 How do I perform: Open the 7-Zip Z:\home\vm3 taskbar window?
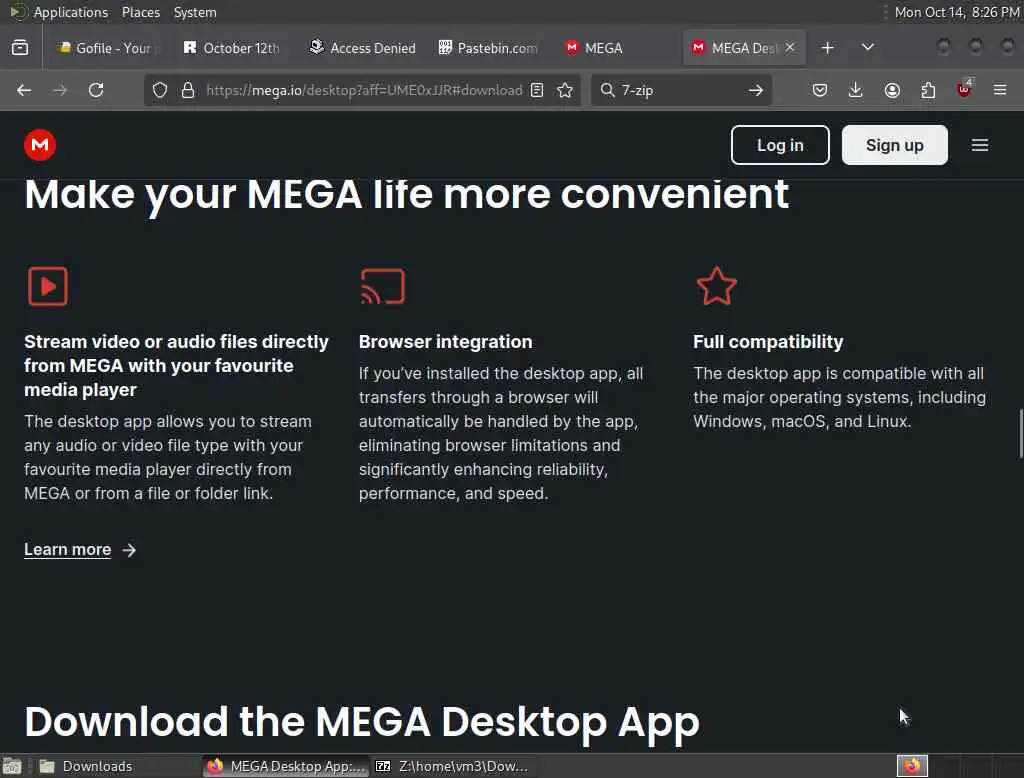453,766
